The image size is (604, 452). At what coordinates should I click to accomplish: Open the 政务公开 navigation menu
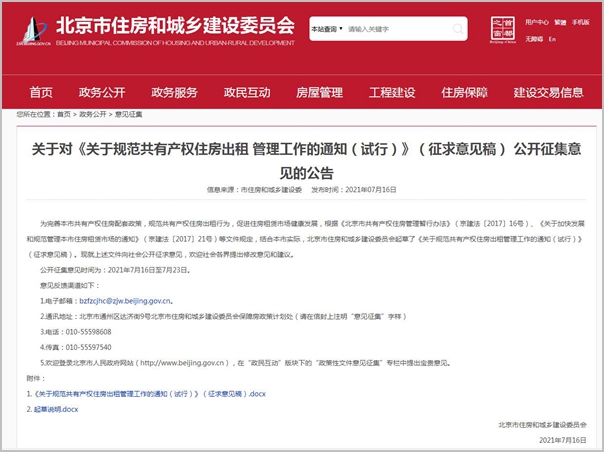coord(102,92)
